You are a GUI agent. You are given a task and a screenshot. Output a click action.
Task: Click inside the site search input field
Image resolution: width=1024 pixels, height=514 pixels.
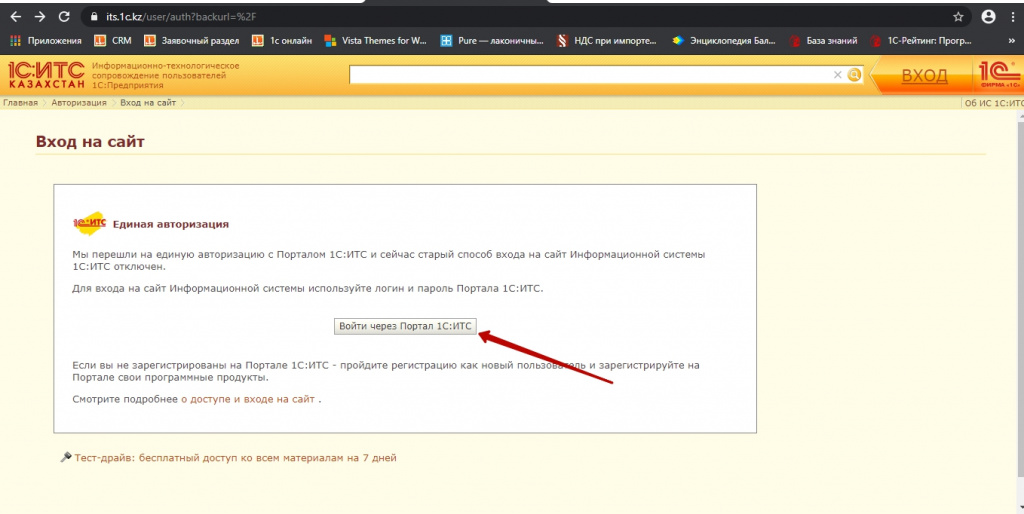pos(590,75)
